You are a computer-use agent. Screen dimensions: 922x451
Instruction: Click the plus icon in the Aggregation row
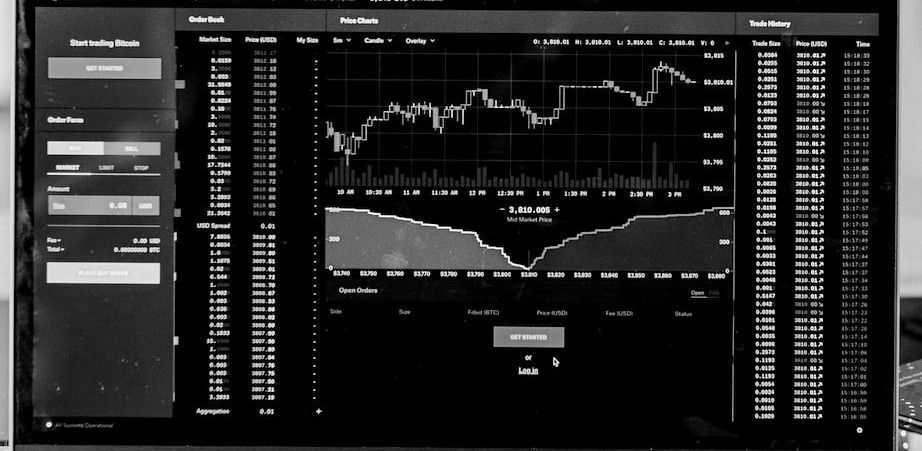pyautogui.click(x=319, y=412)
